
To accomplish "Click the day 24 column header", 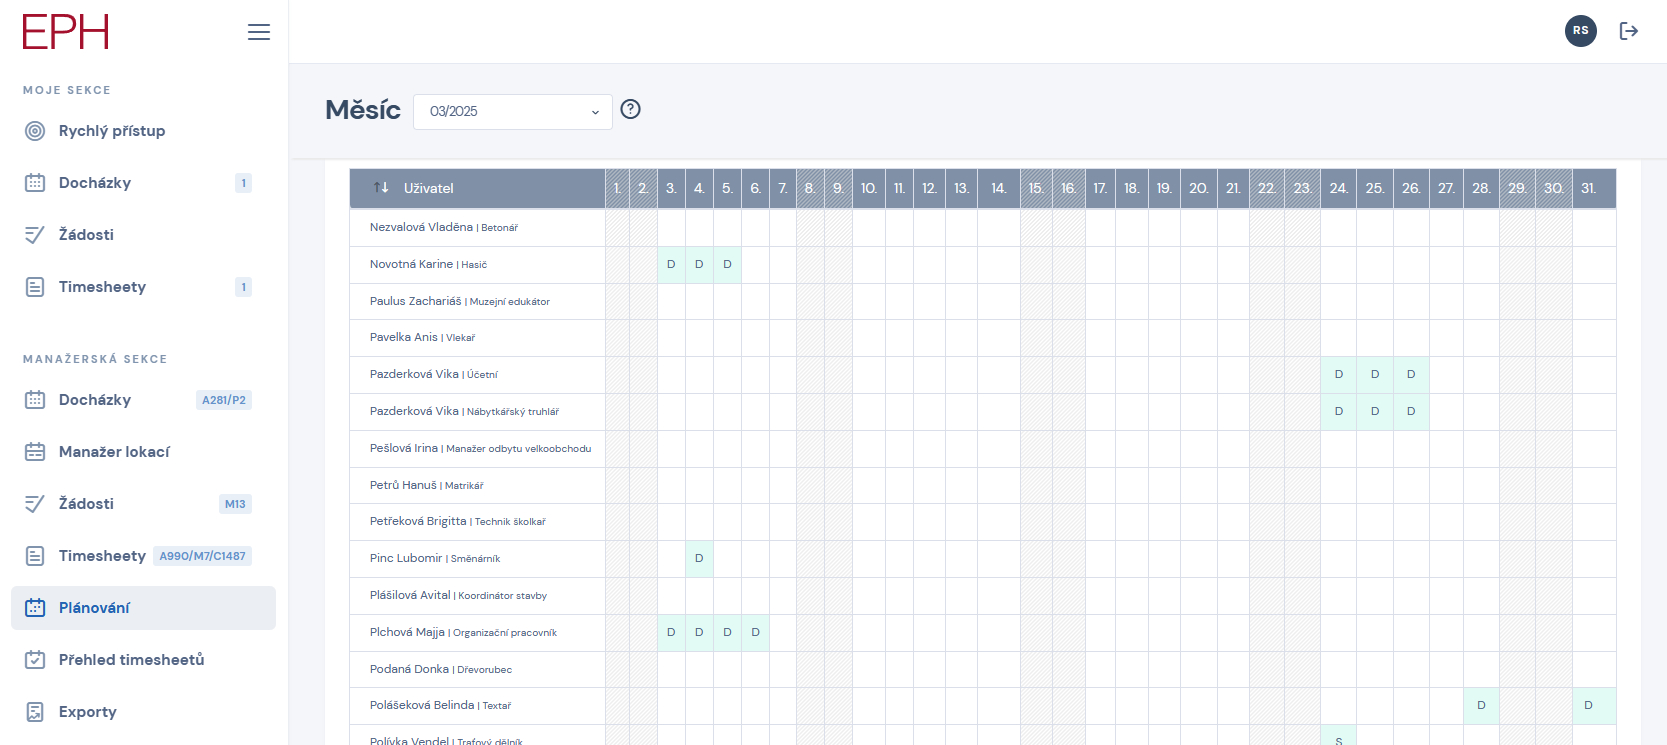I will tap(1338, 188).
